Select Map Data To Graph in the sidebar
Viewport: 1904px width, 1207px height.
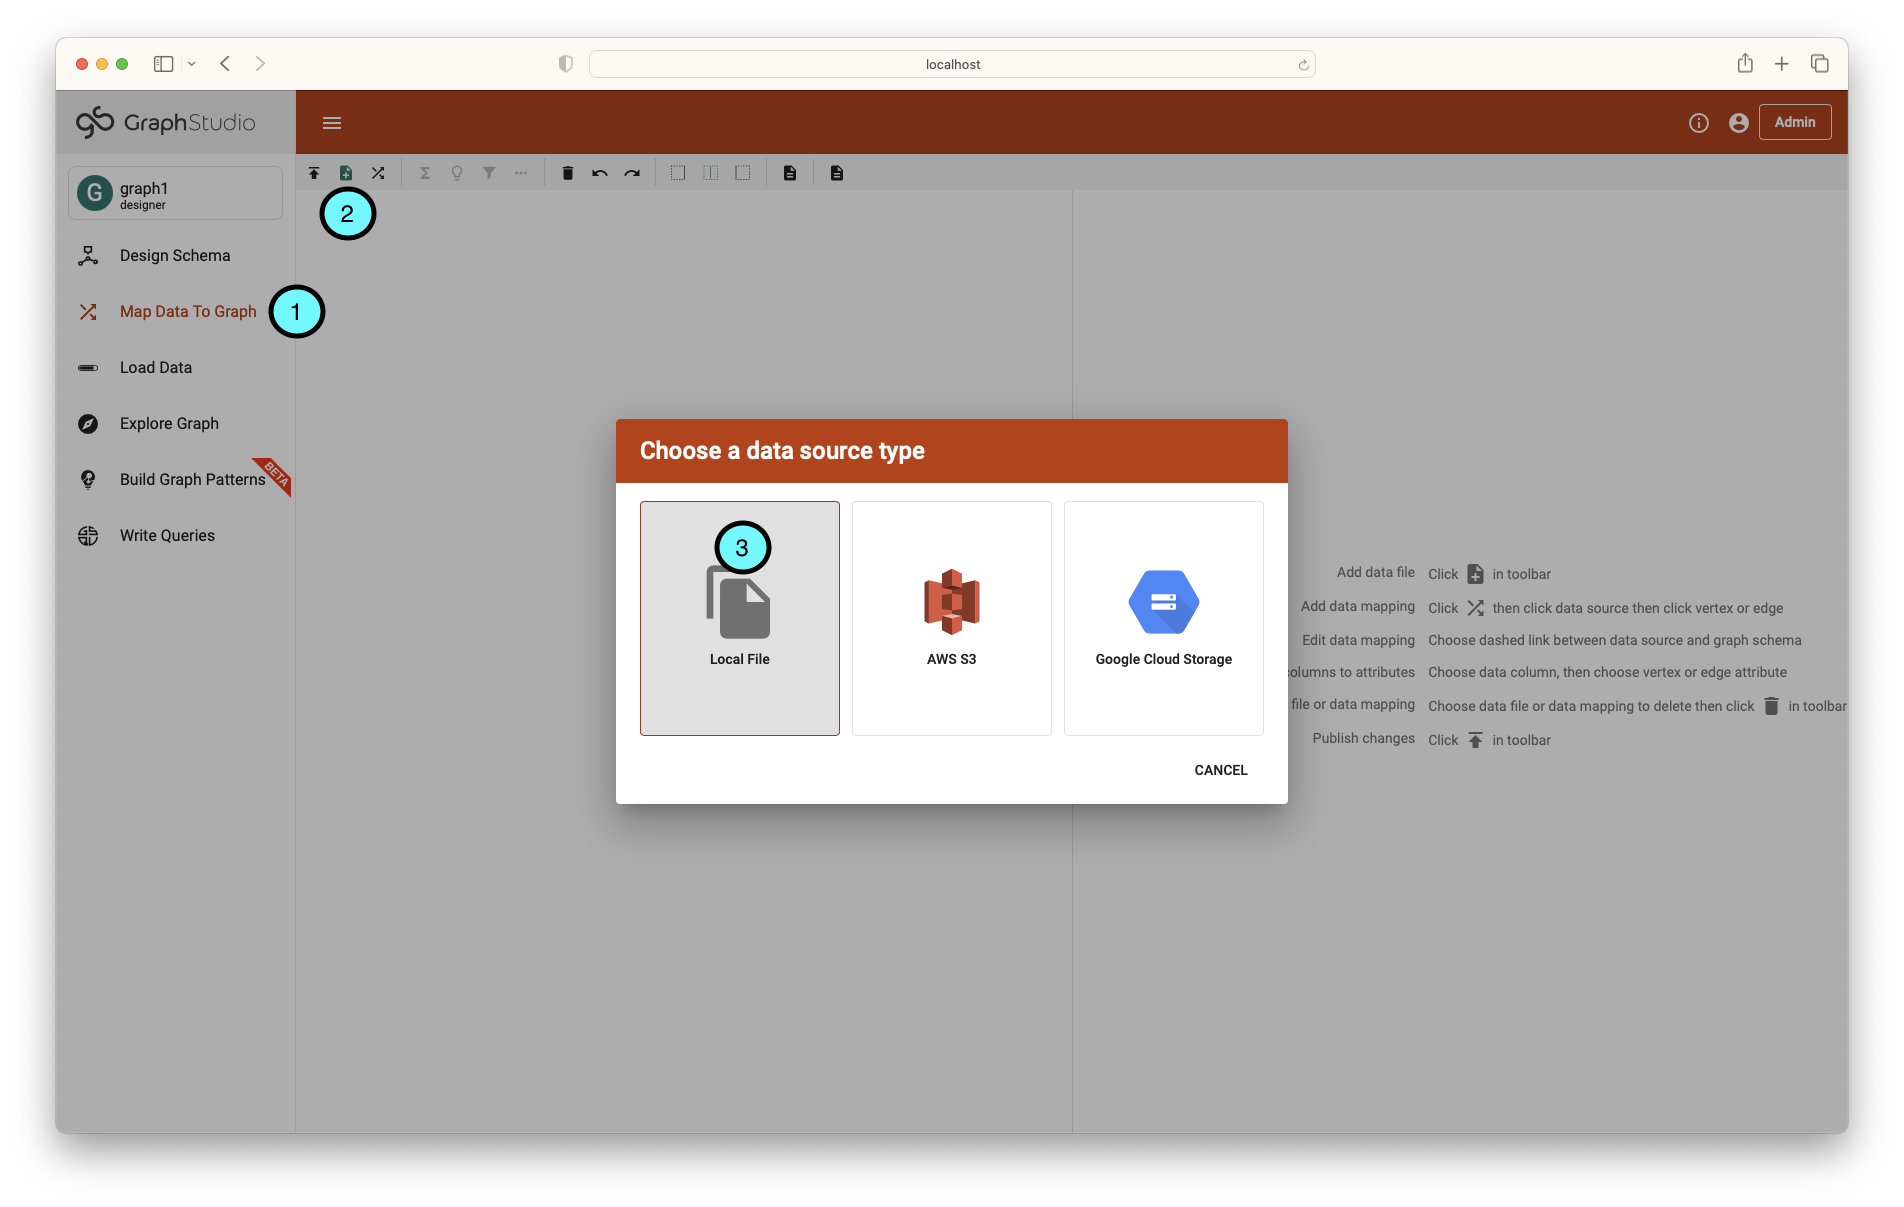click(175, 312)
